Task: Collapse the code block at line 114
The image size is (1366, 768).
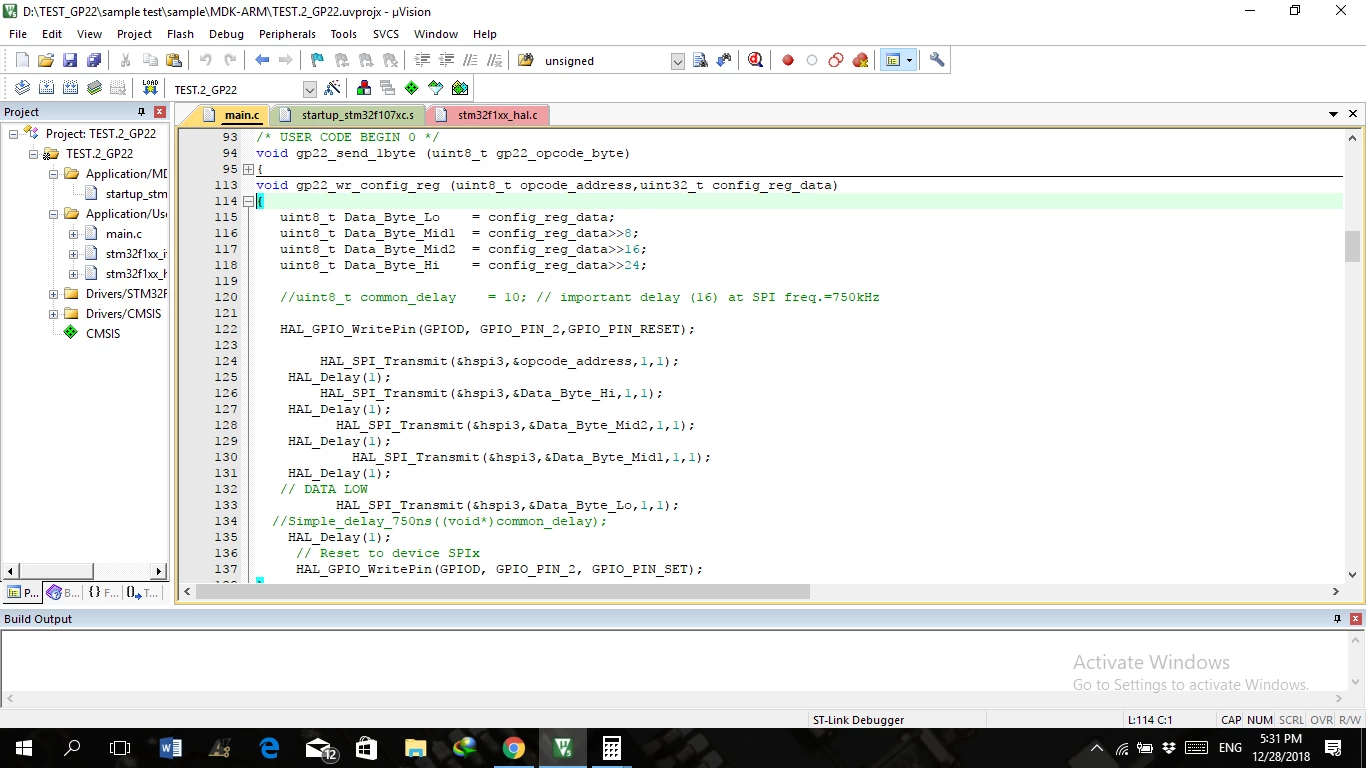Action: 249,201
